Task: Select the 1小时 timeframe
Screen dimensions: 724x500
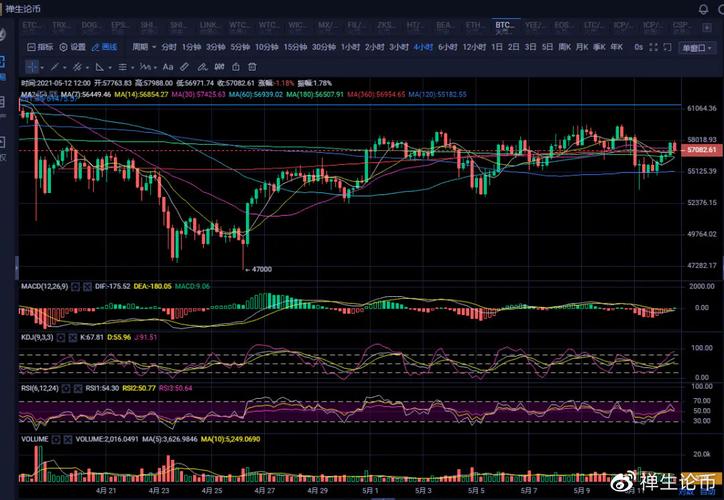Action: coord(350,47)
